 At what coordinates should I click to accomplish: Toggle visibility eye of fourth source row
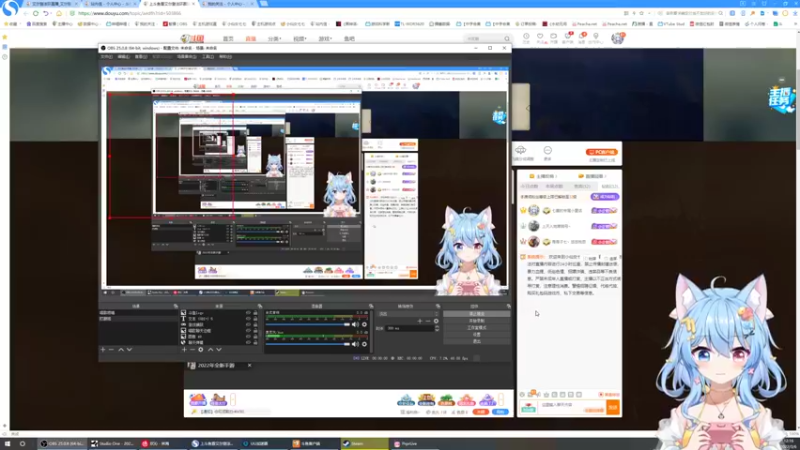pyautogui.click(x=248, y=331)
